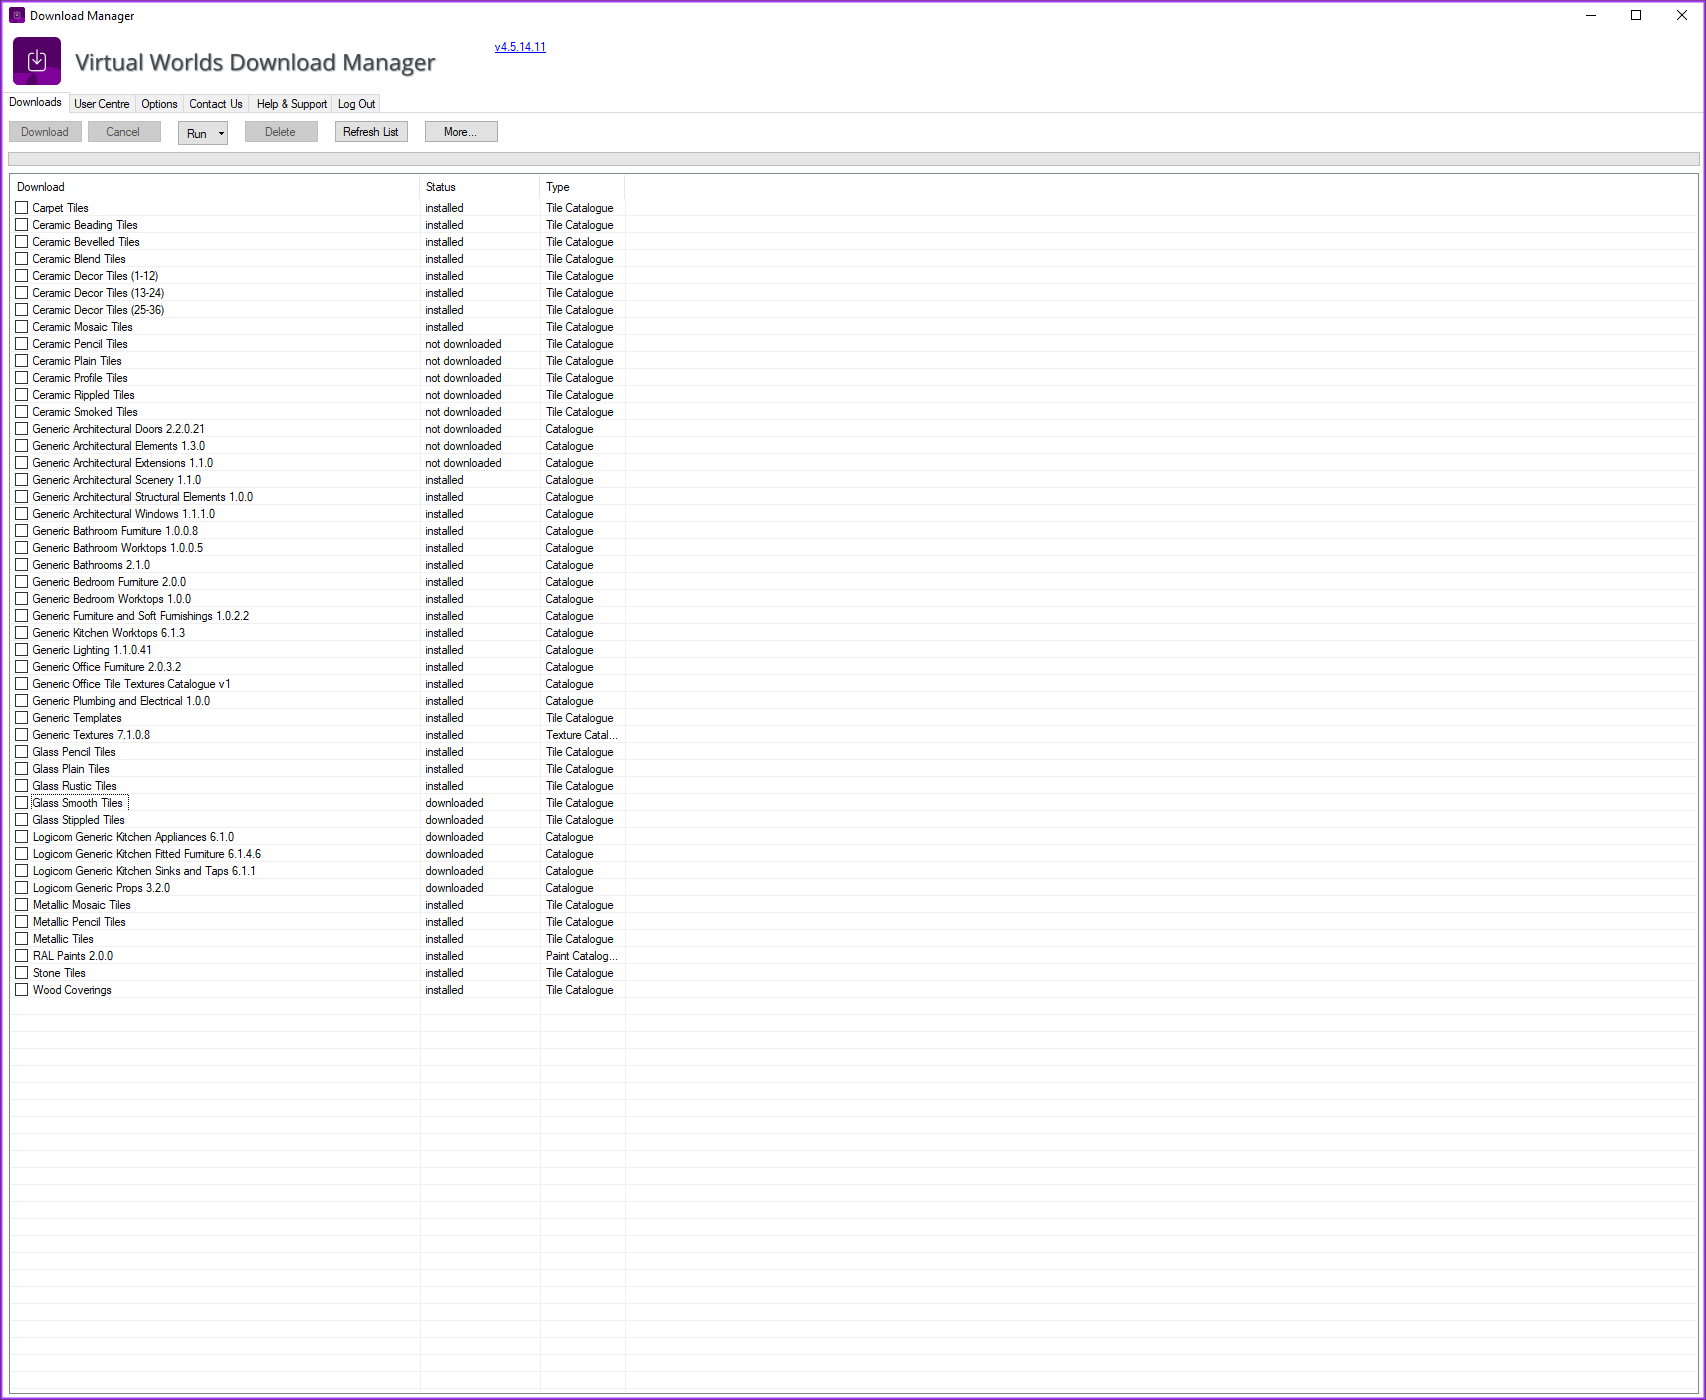The width and height of the screenshot is (1706, 1400).
Task: Open the Options tab
Action: pos(159,104)
